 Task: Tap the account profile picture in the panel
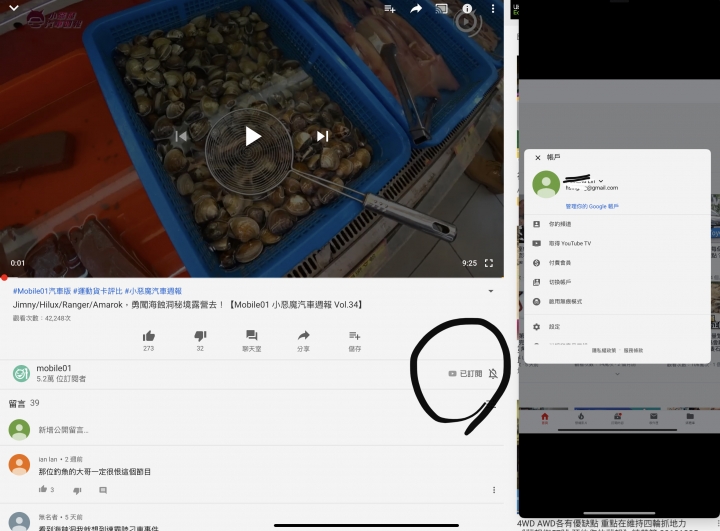(x=546, y=184)
